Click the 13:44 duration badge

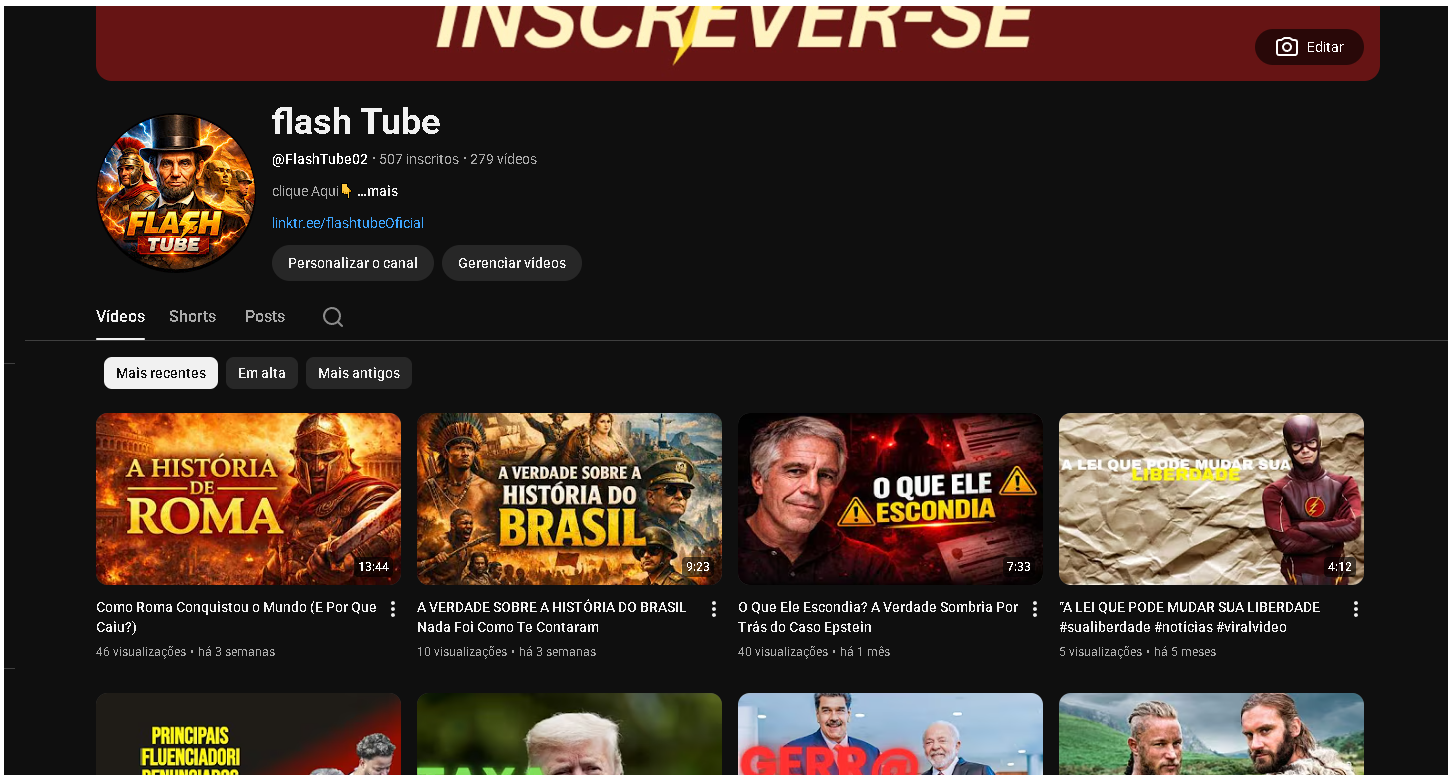tap(373, 567)
